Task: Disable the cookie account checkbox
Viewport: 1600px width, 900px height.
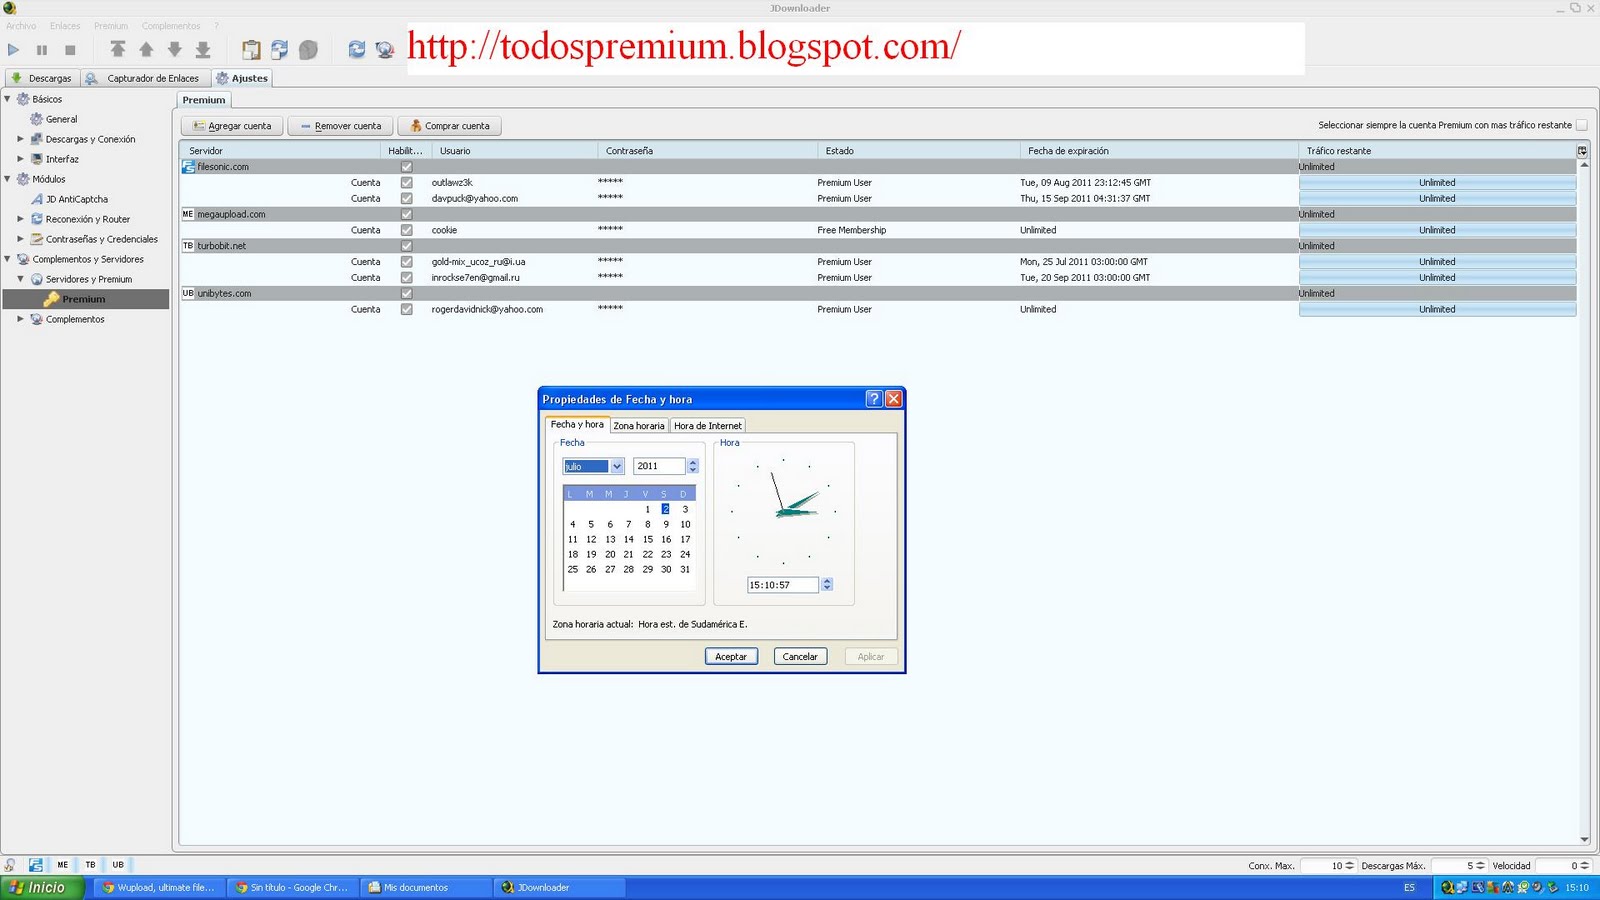Action: pos(406,230)
